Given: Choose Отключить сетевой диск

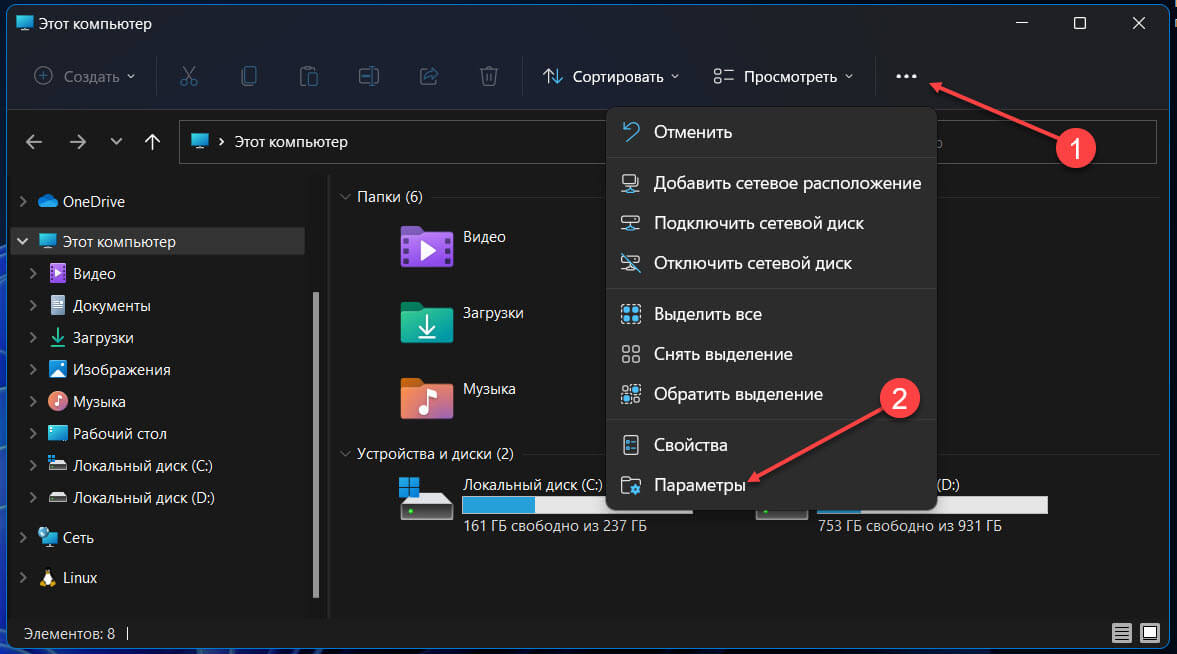Looking at the screenshot, I should 771,263.
